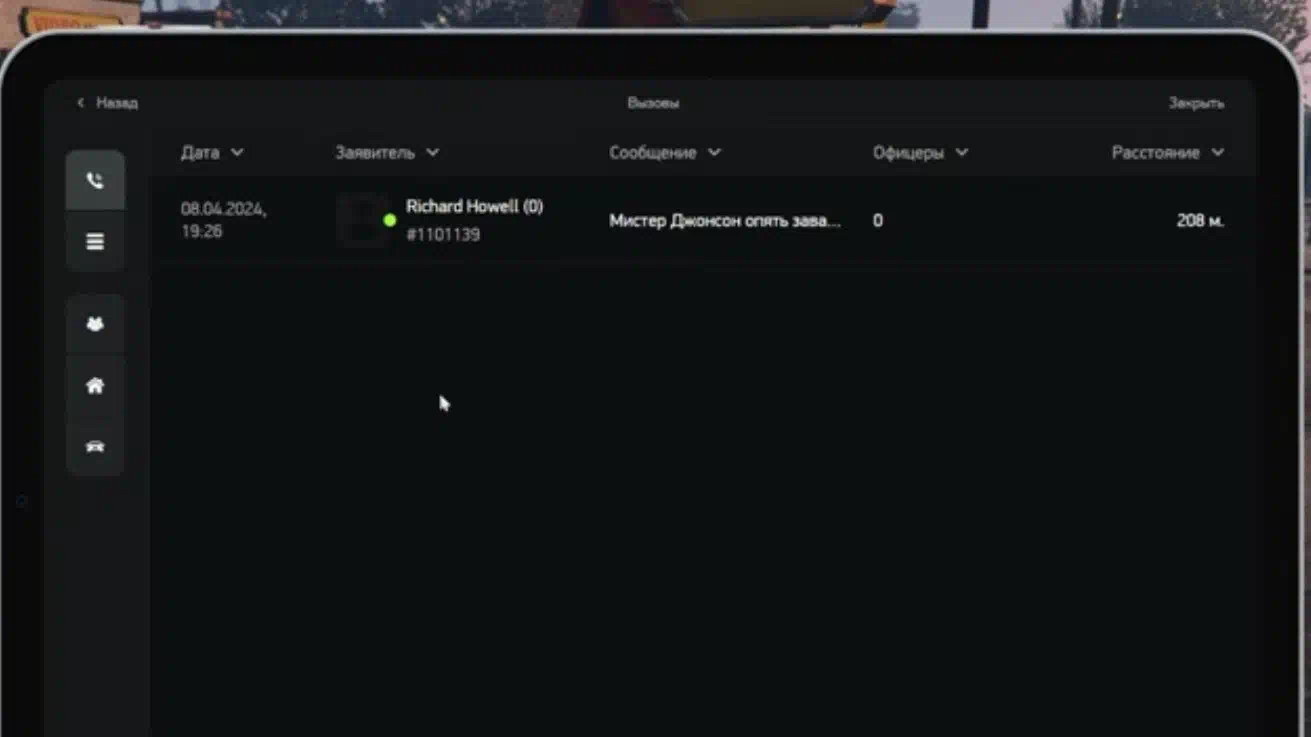Image resolution: width=1311 pixels, height=737 pixels.
Task: Open message starting with Мистер Джонсон
Action: pos(725,221)
